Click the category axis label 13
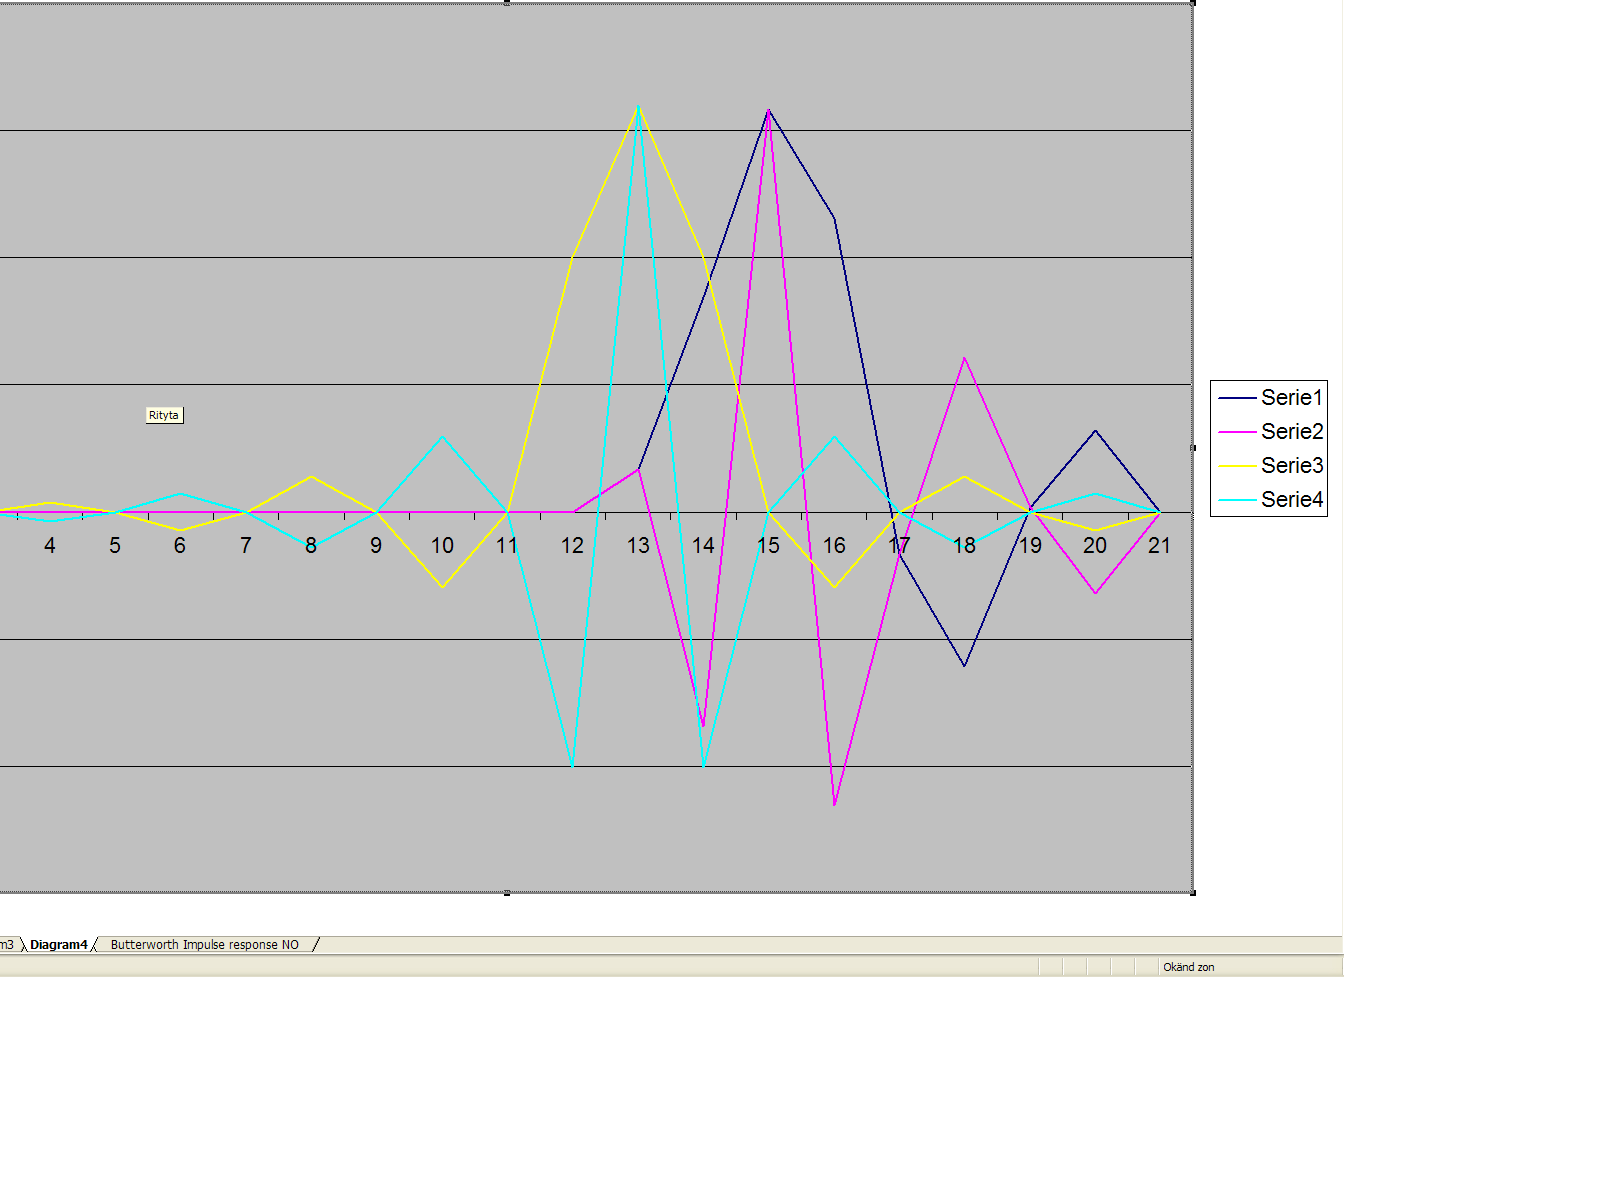This screenshot has height=1200, width=1604. click(x=638, y=546)
